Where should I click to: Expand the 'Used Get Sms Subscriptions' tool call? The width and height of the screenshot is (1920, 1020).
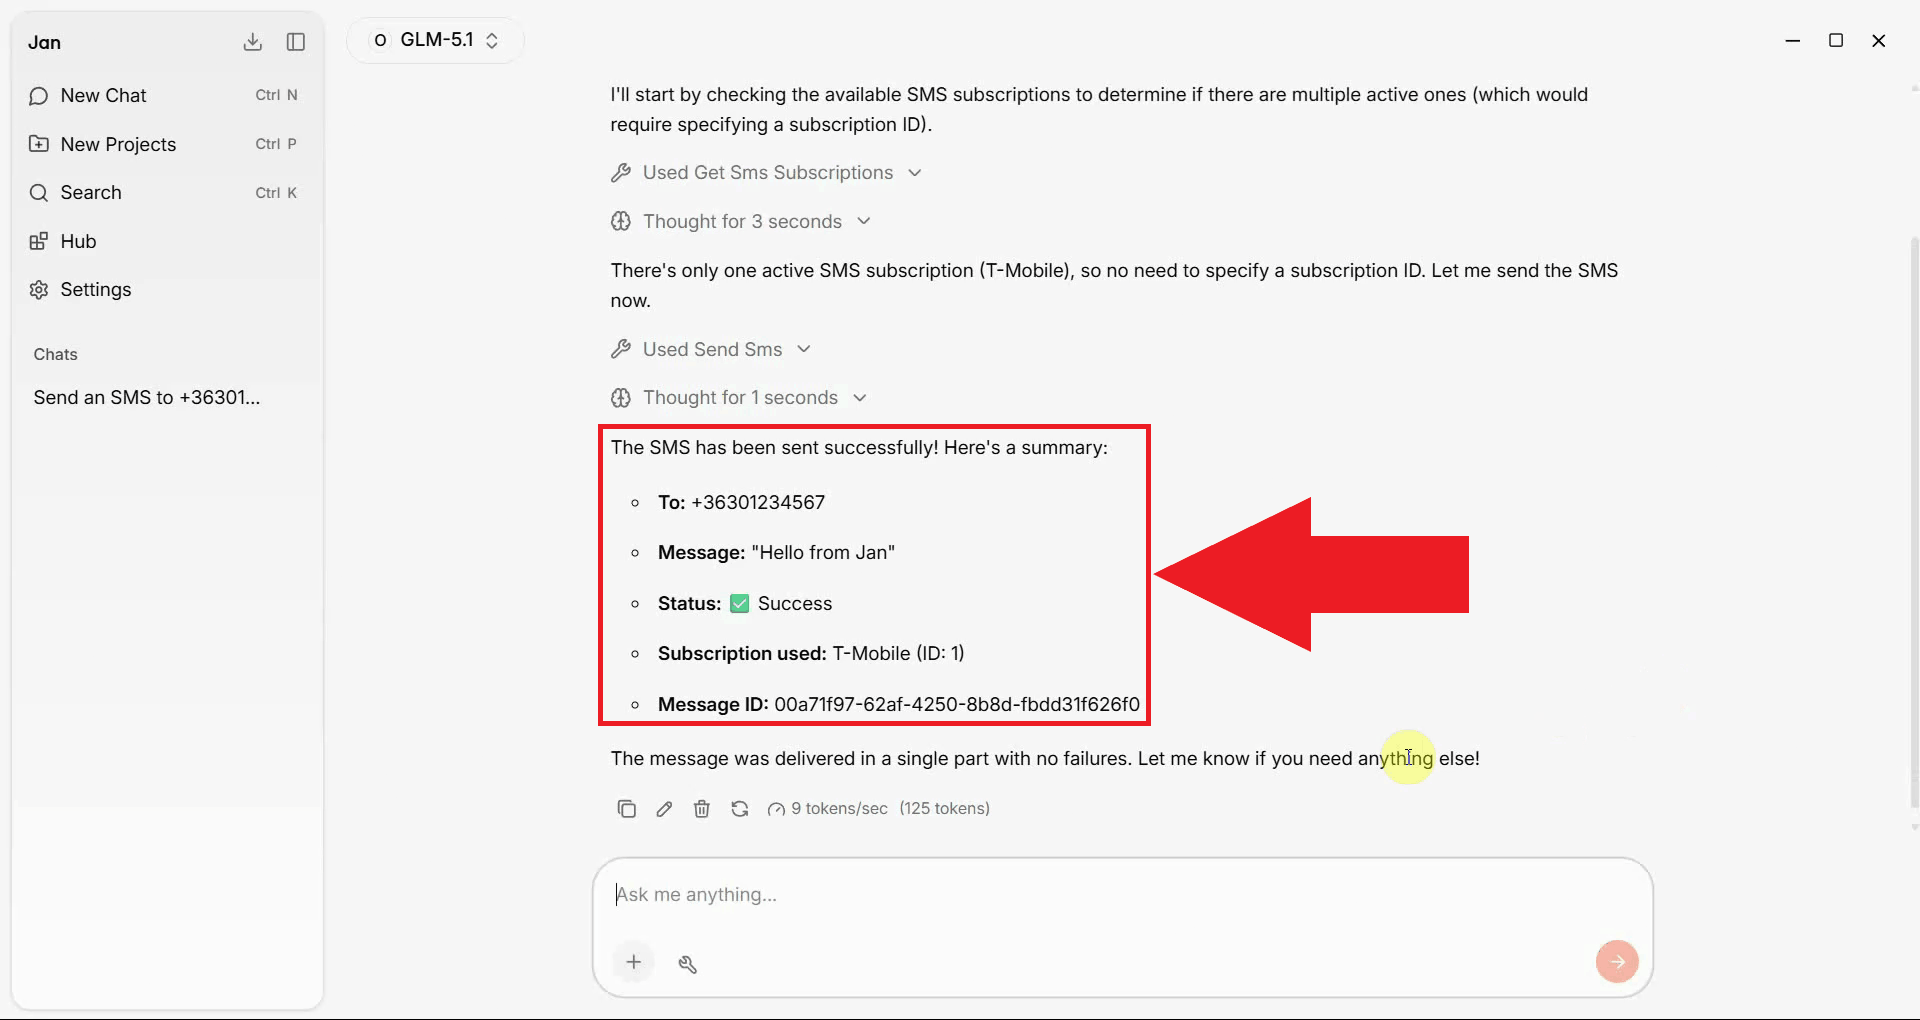(767, 172)
